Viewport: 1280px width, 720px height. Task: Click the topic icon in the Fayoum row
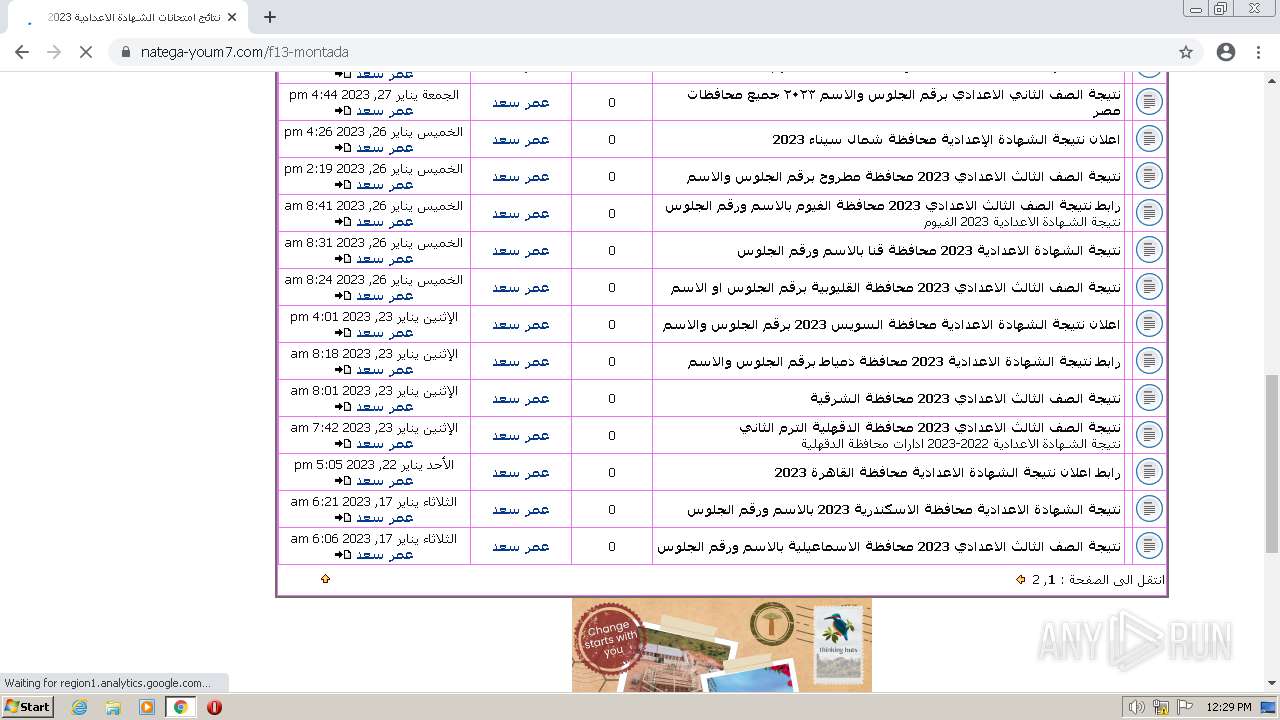tap(1150, 213)
